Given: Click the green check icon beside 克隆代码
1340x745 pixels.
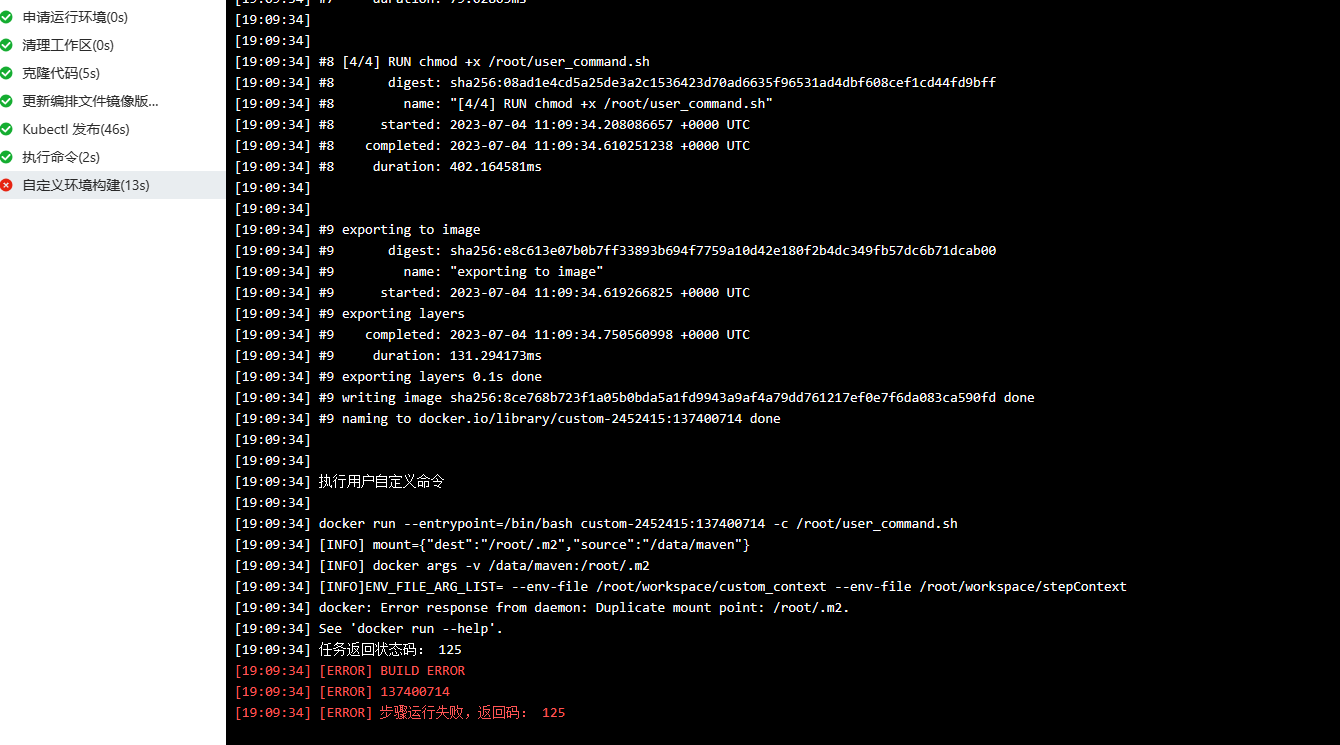Looking at the screenshot, I should tap(7, 73).
